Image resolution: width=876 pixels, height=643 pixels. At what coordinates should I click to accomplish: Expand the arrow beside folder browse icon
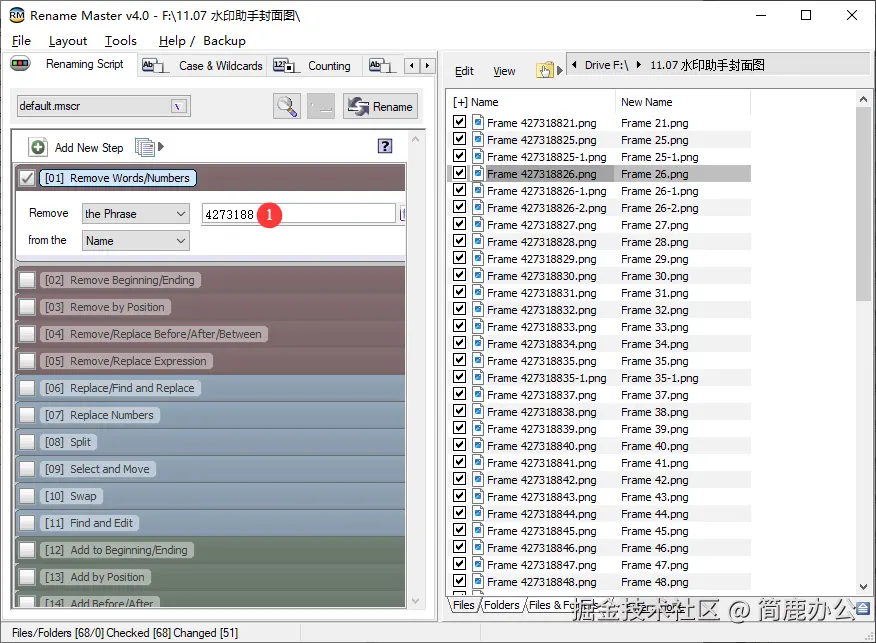point(559,71)
